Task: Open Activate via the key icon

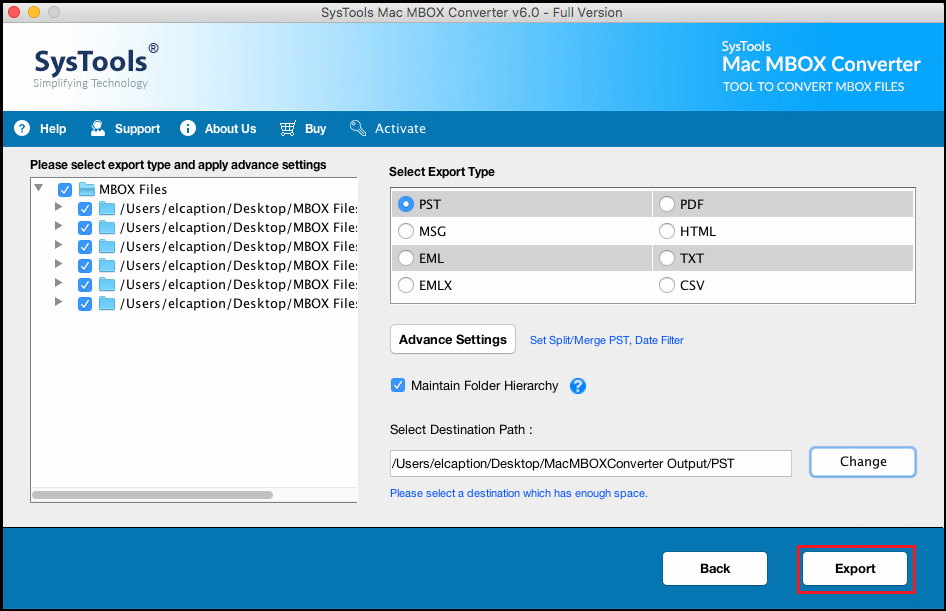Action: [358, 128]
